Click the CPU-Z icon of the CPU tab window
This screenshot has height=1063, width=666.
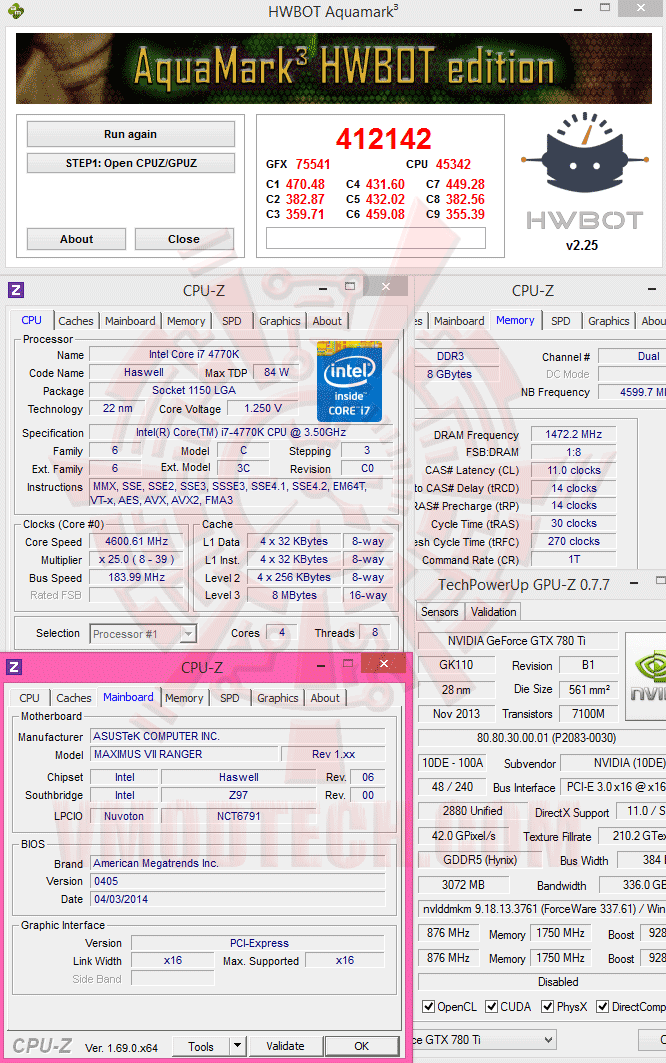(16, 290)
